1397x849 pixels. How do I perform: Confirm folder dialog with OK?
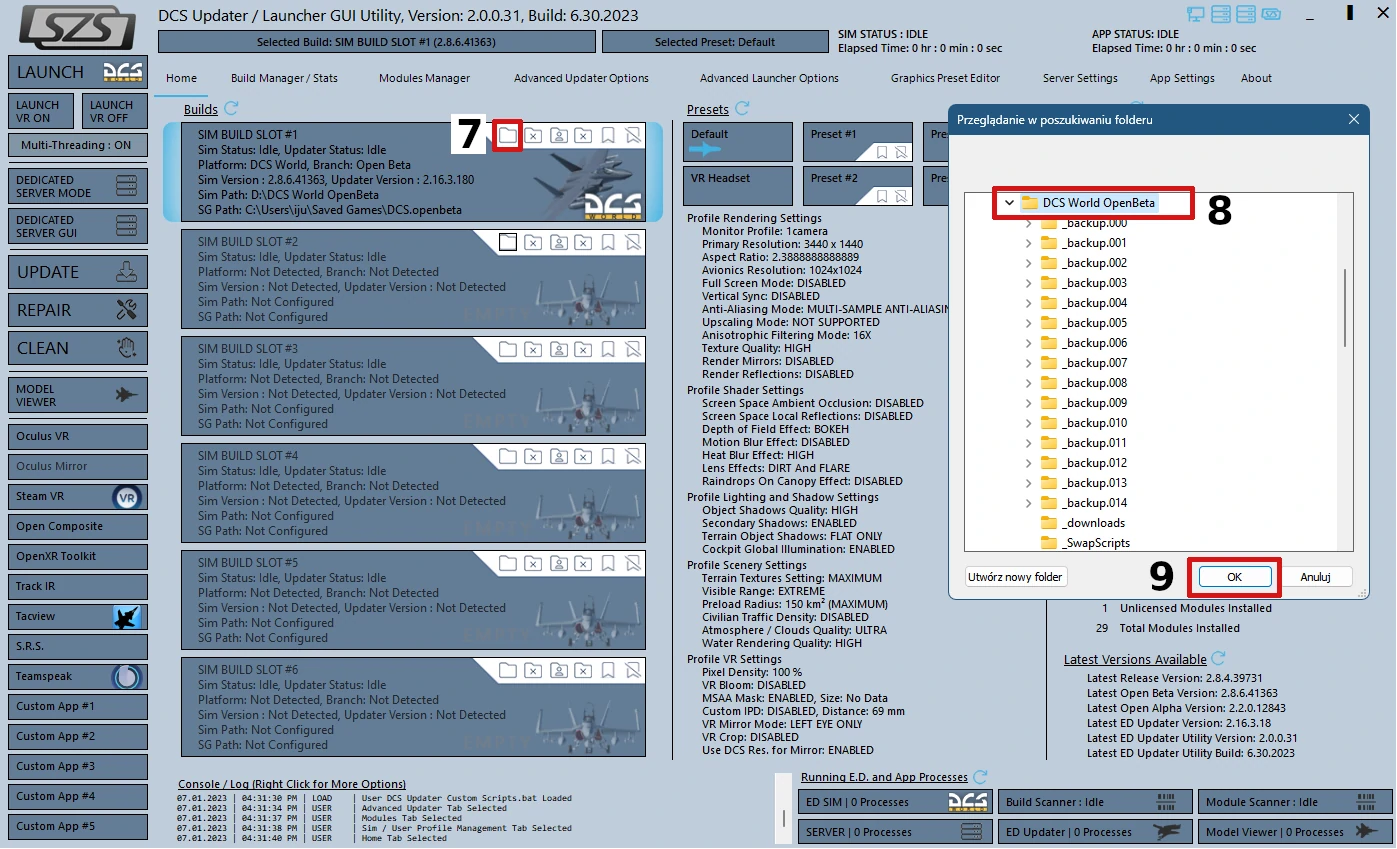(x=1234, y=577)
